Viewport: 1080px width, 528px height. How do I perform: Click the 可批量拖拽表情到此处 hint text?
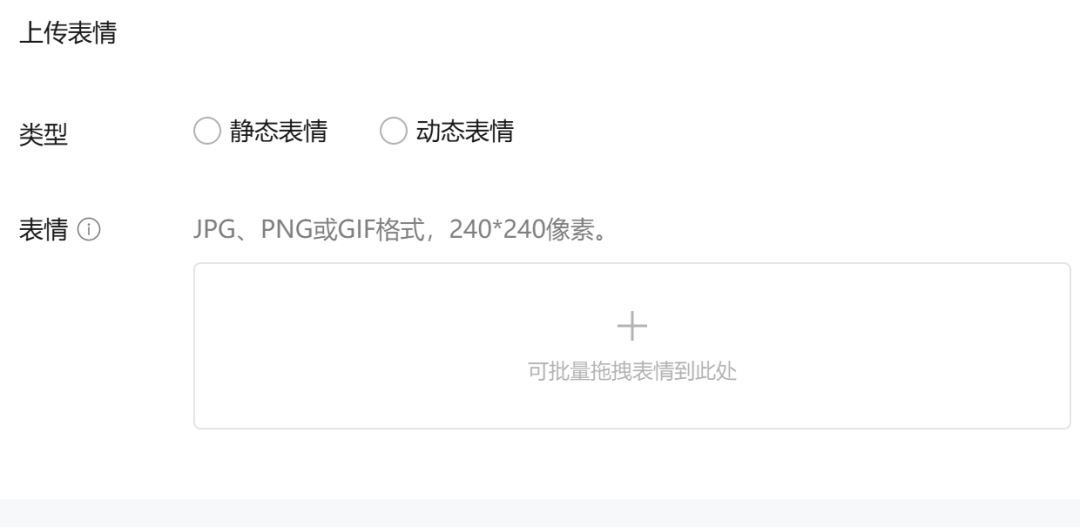[x=632, y=371]
